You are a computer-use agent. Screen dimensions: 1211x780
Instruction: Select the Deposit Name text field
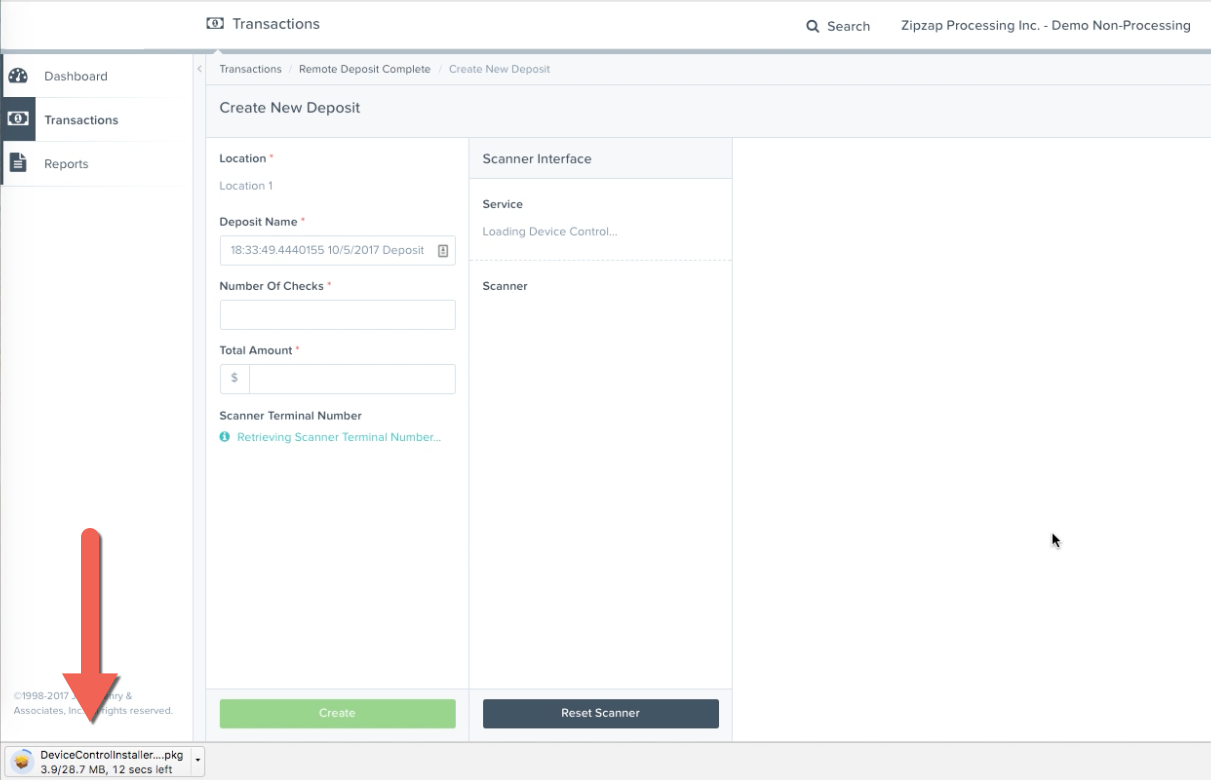(327, 251)
